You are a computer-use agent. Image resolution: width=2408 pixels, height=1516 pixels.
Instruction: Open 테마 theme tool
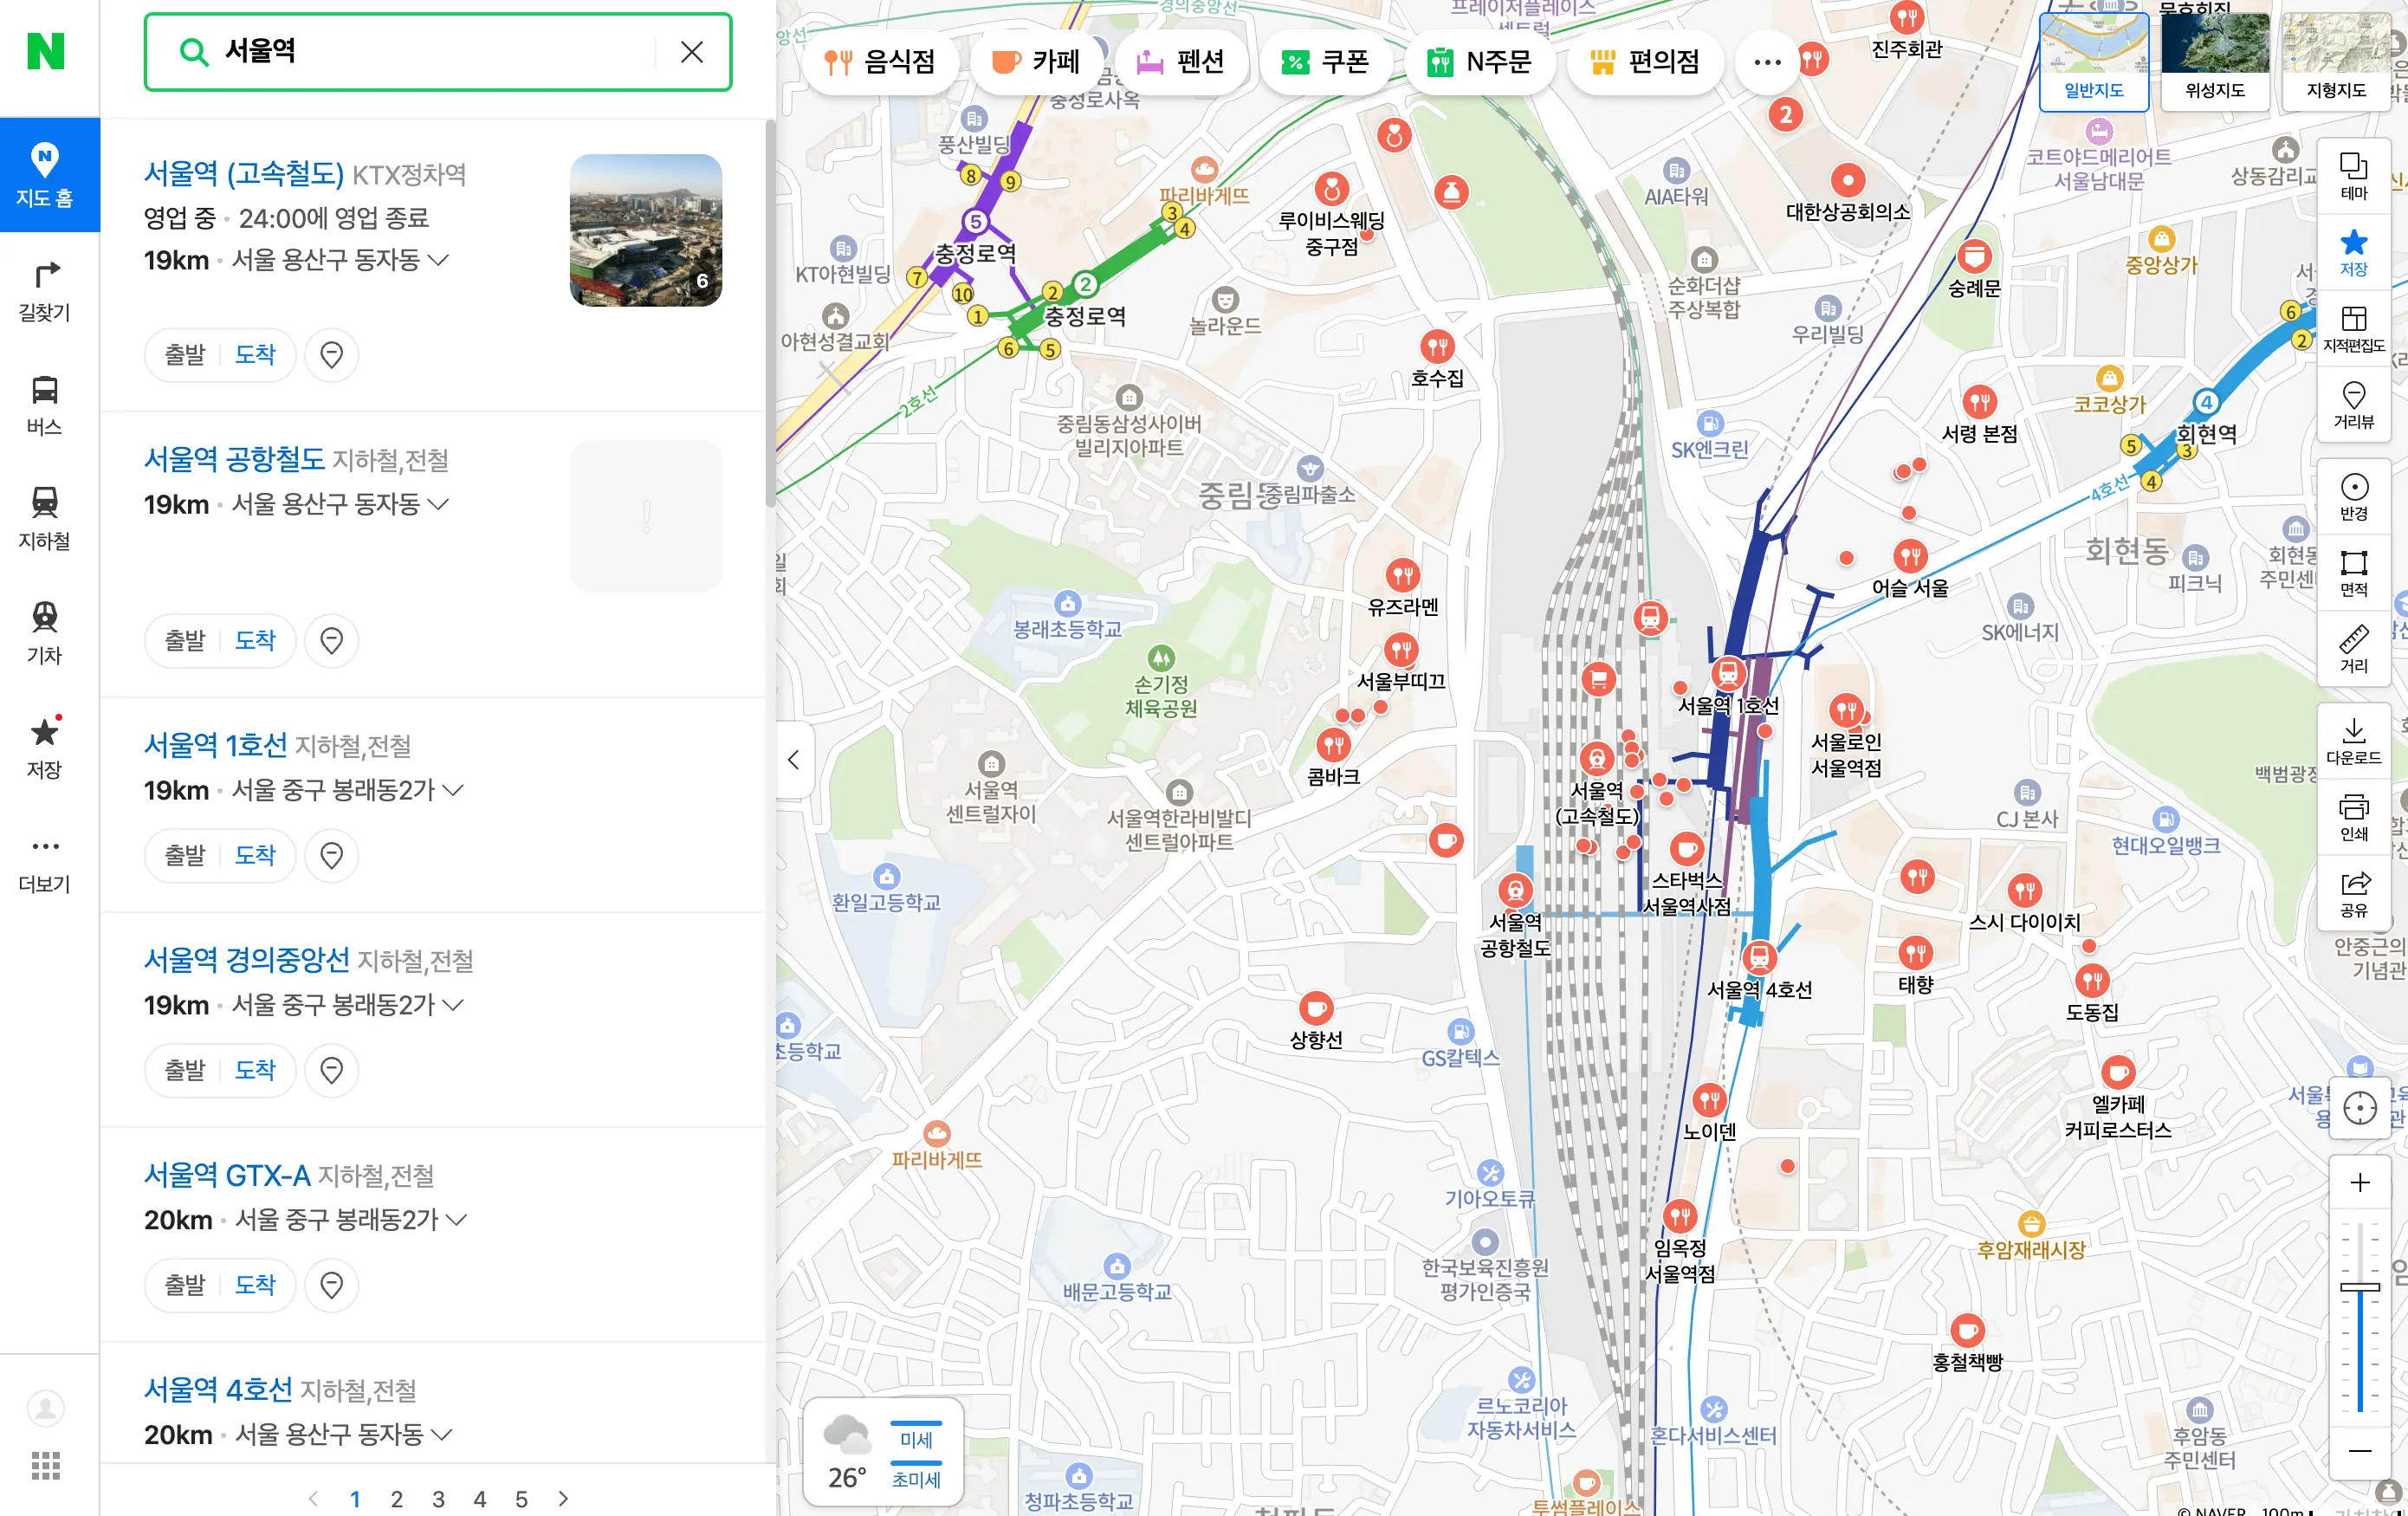(2353, 176)
